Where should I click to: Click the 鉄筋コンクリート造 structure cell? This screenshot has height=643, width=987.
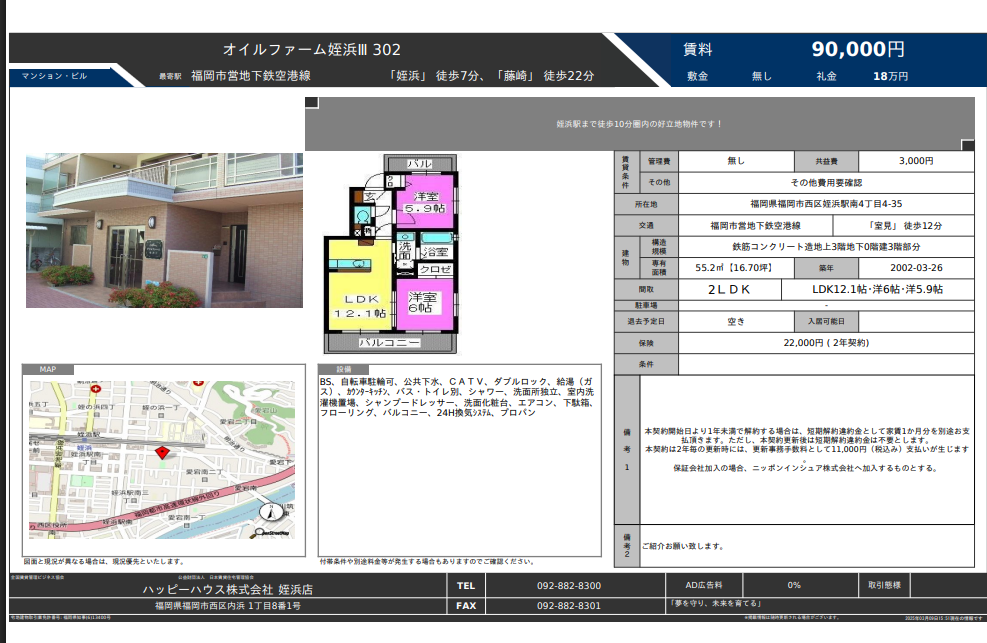pos(826,247)
